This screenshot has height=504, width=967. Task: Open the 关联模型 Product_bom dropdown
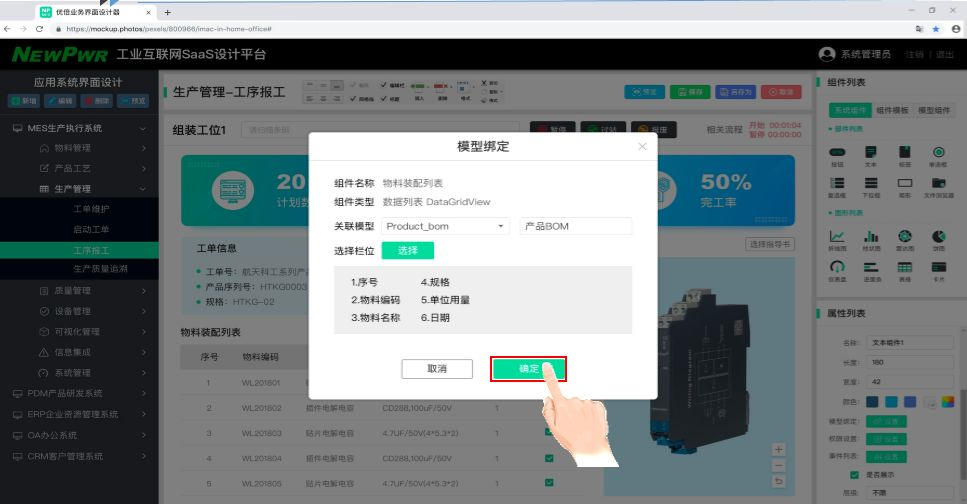pos(446,226)
